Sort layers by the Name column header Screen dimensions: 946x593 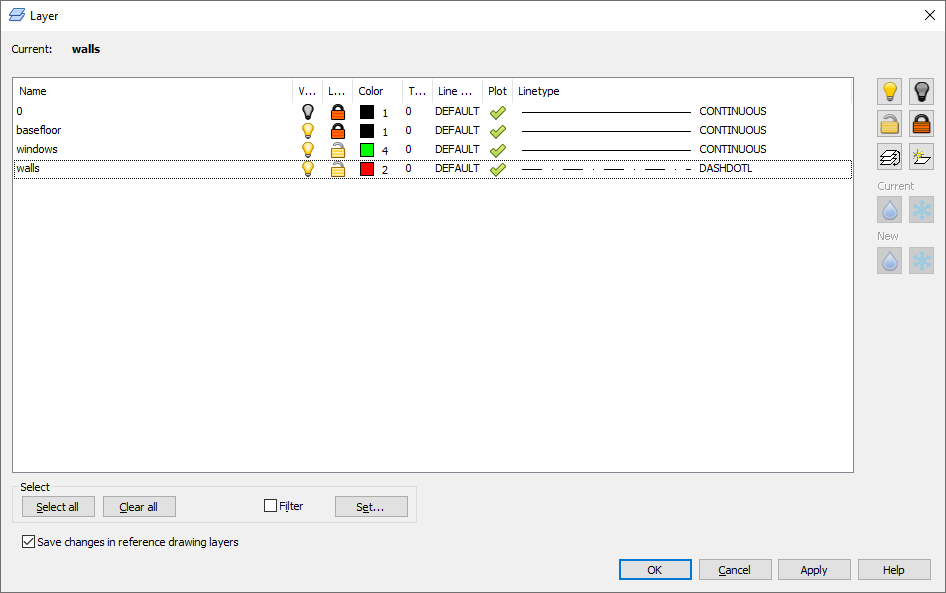click(32, 91)
